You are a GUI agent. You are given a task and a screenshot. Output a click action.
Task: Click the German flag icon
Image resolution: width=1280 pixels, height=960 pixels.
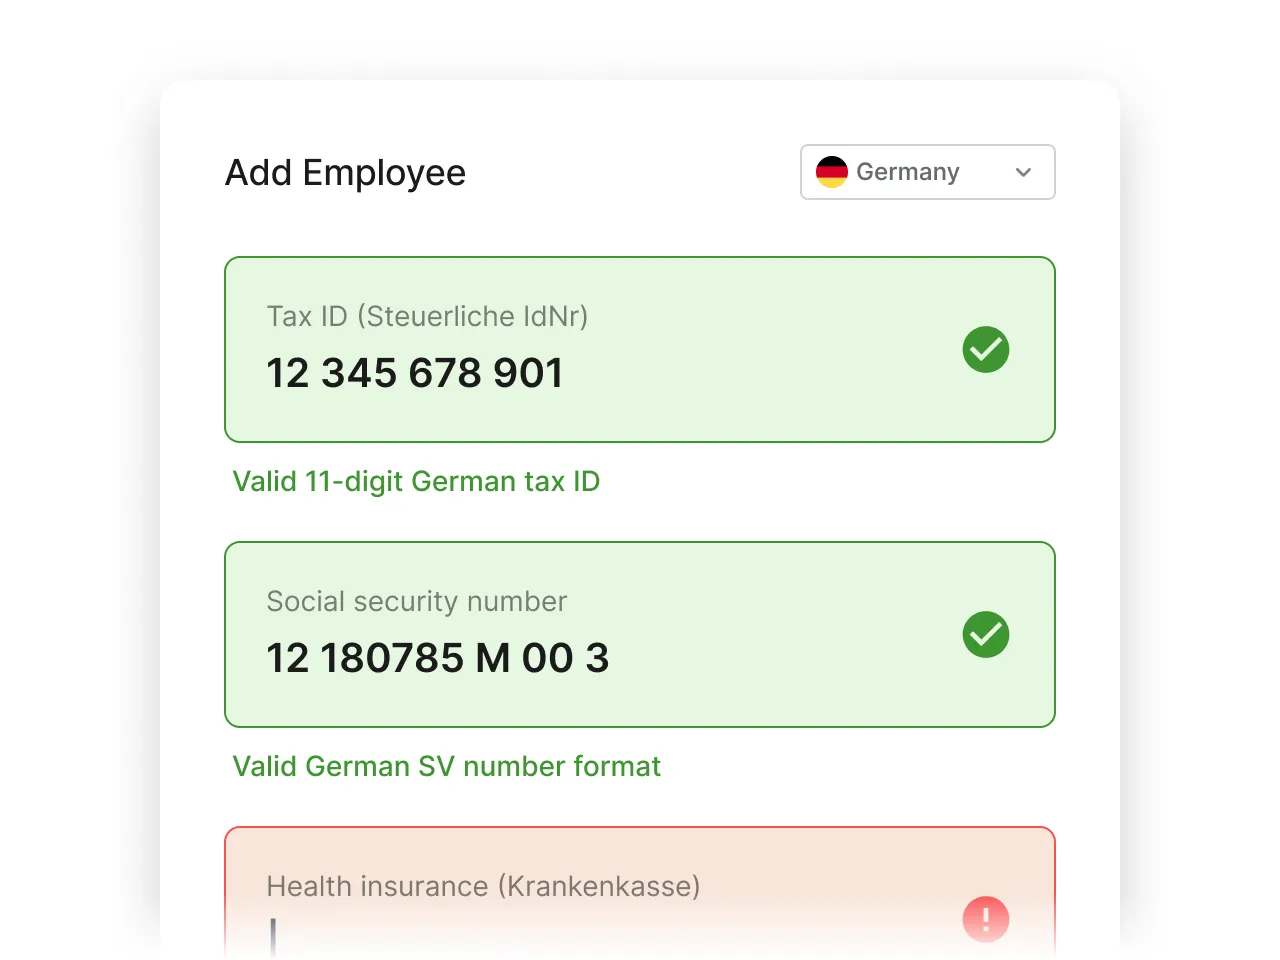832,172
